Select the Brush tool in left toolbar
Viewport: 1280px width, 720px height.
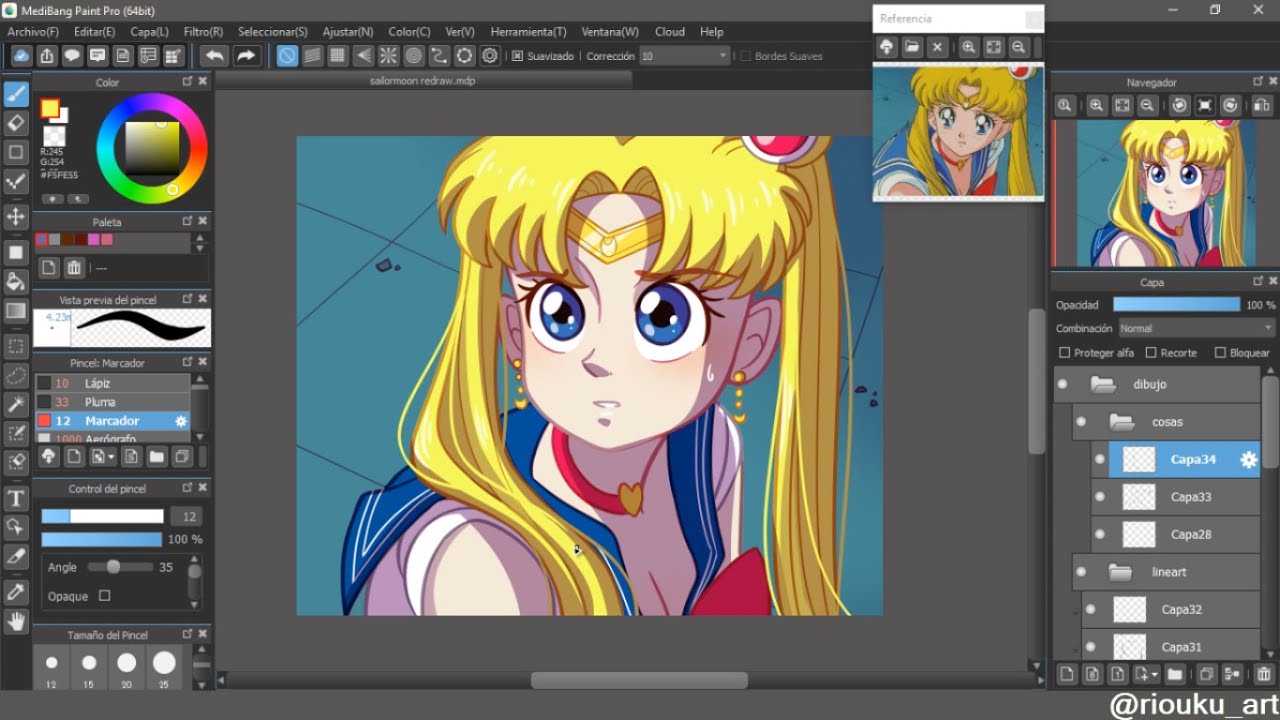coord(16,94)
